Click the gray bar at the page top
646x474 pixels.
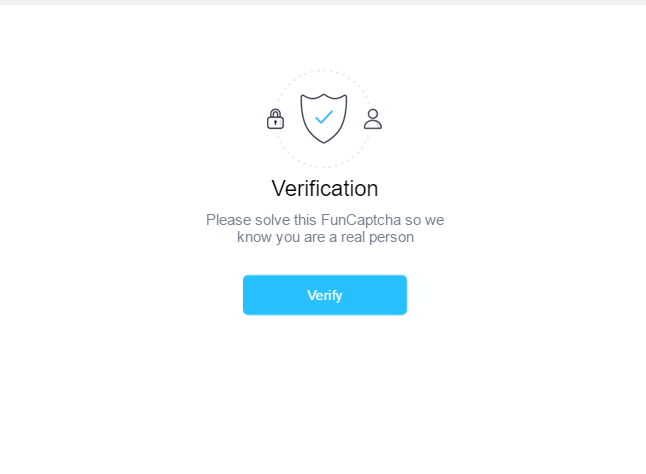pyautogui.click(x=323, y=2)
